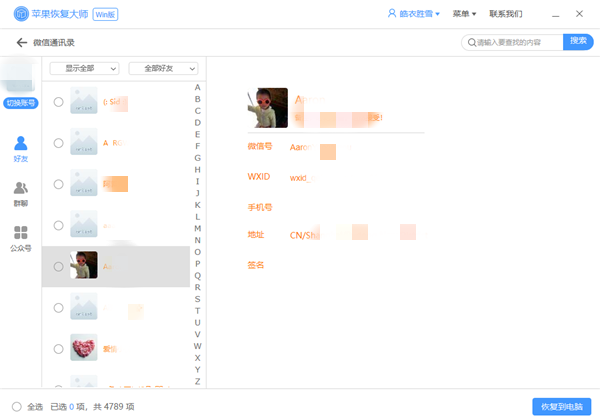The width and height of the screenshot is (600, 420).
Task: Jump to letter X in index
Action: (197, 358)
